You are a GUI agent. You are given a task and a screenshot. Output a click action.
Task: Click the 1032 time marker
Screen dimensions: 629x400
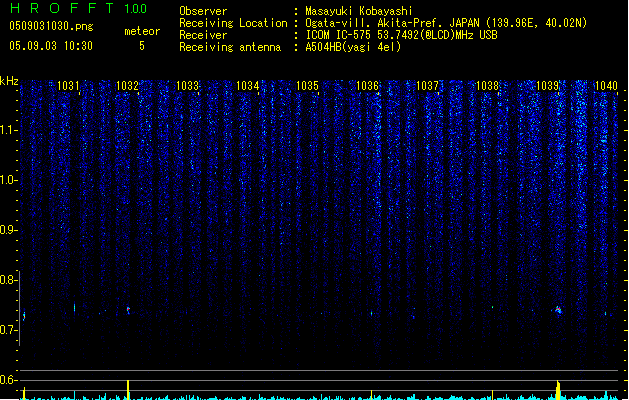[128, 86]
